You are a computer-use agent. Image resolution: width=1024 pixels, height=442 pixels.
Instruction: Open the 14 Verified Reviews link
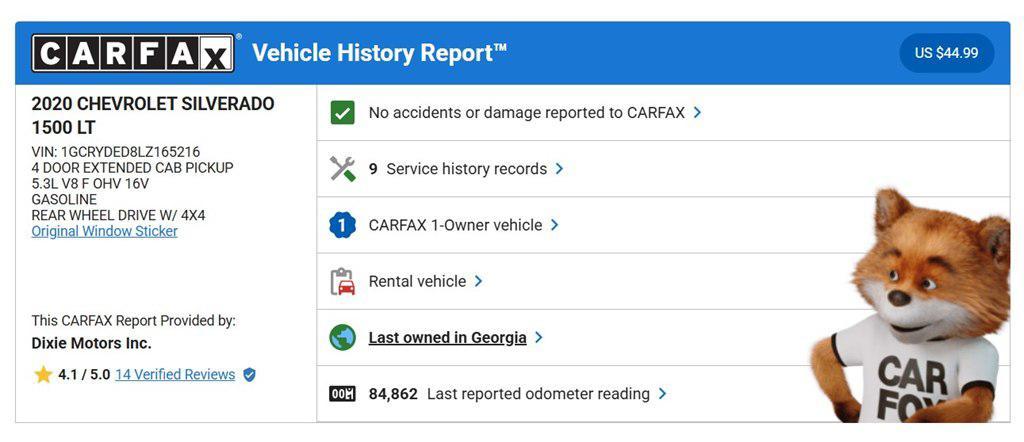[175, 375]
